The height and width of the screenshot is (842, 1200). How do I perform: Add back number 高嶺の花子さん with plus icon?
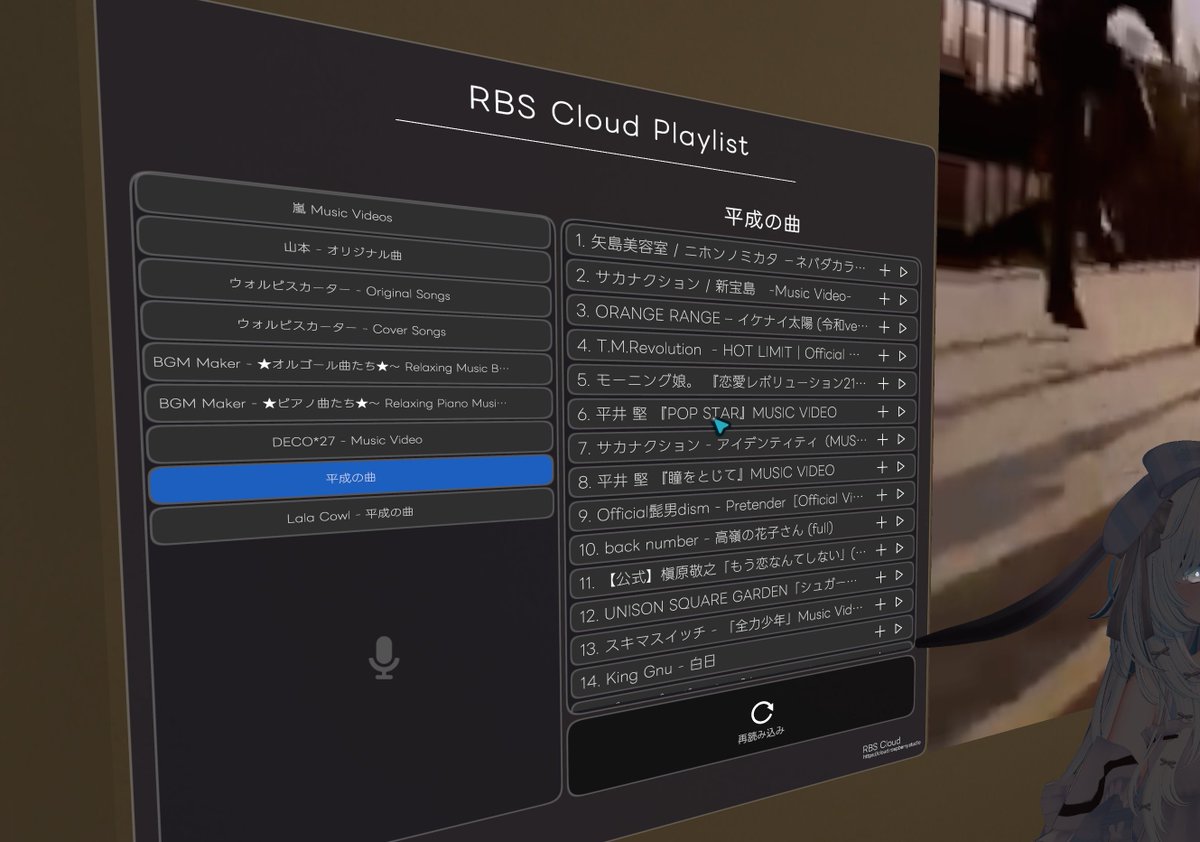pyautogui.click(x=883, y=522)
